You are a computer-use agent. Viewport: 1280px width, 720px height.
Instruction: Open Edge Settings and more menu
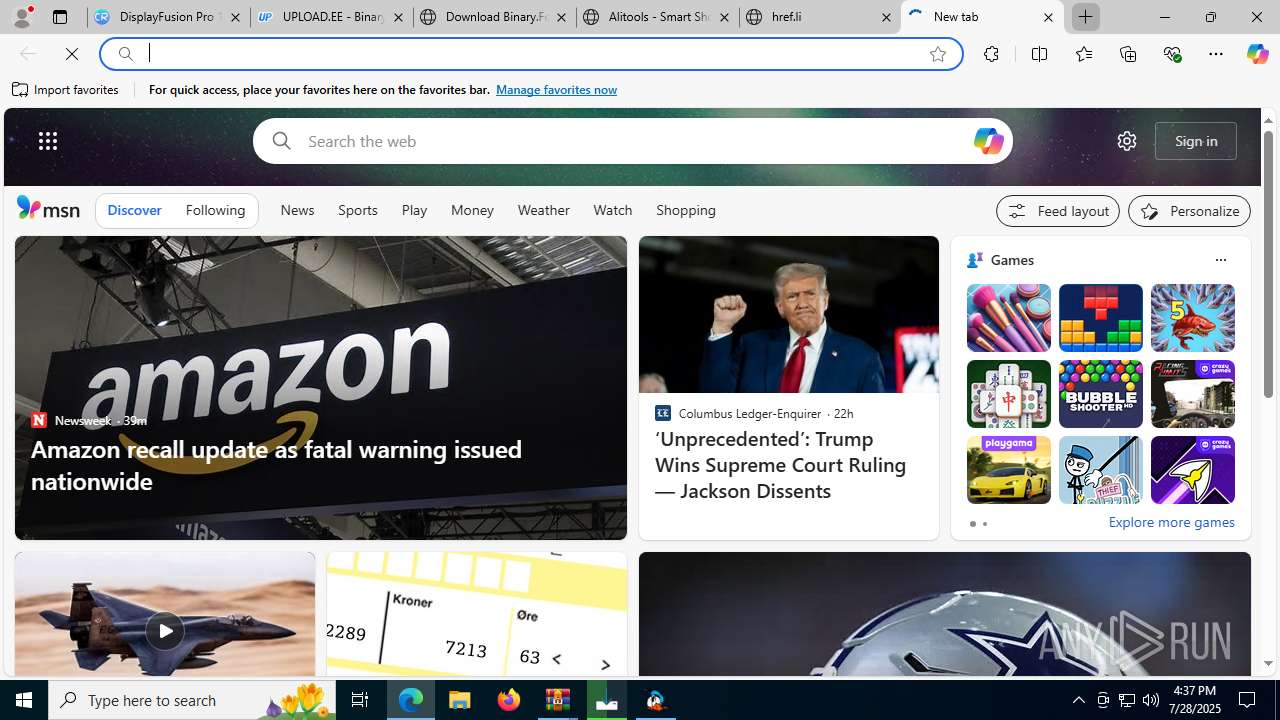pyautogui.click(x=1216, y=54)
